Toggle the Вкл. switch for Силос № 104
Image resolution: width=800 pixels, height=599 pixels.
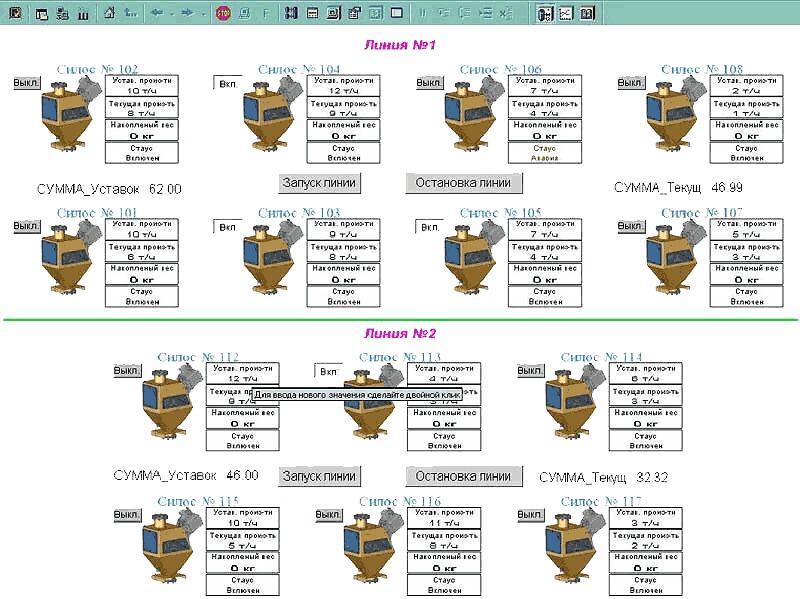pos(228,84)
